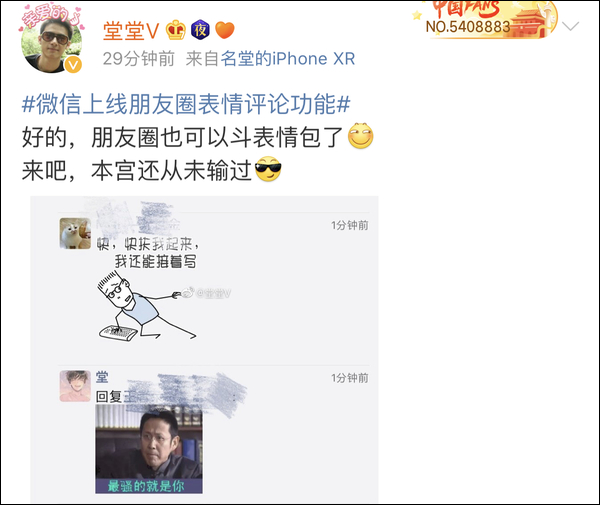Tap the anime avatar of 堂
The image size is (600, 505).
(75, 386)
